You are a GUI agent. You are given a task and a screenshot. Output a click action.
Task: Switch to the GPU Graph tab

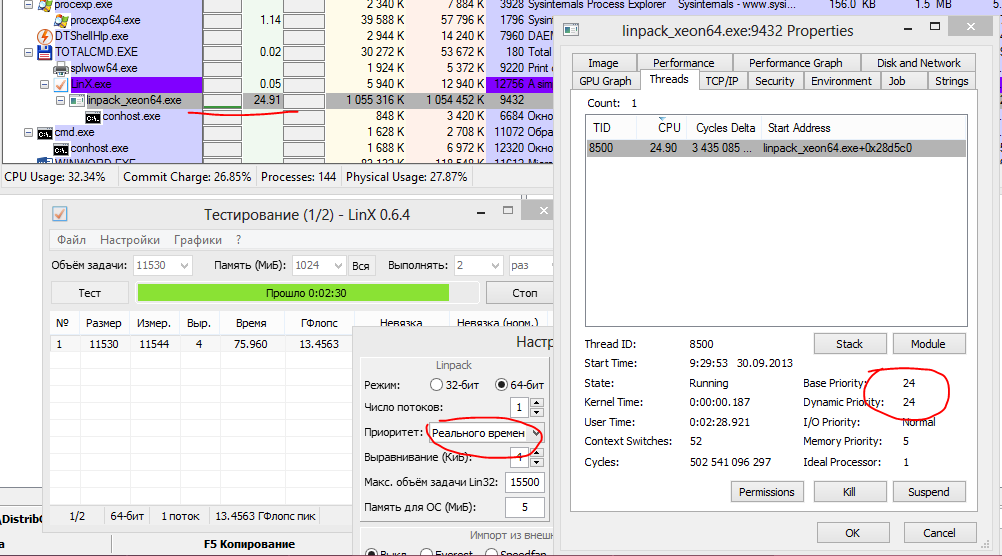point(605,81)
